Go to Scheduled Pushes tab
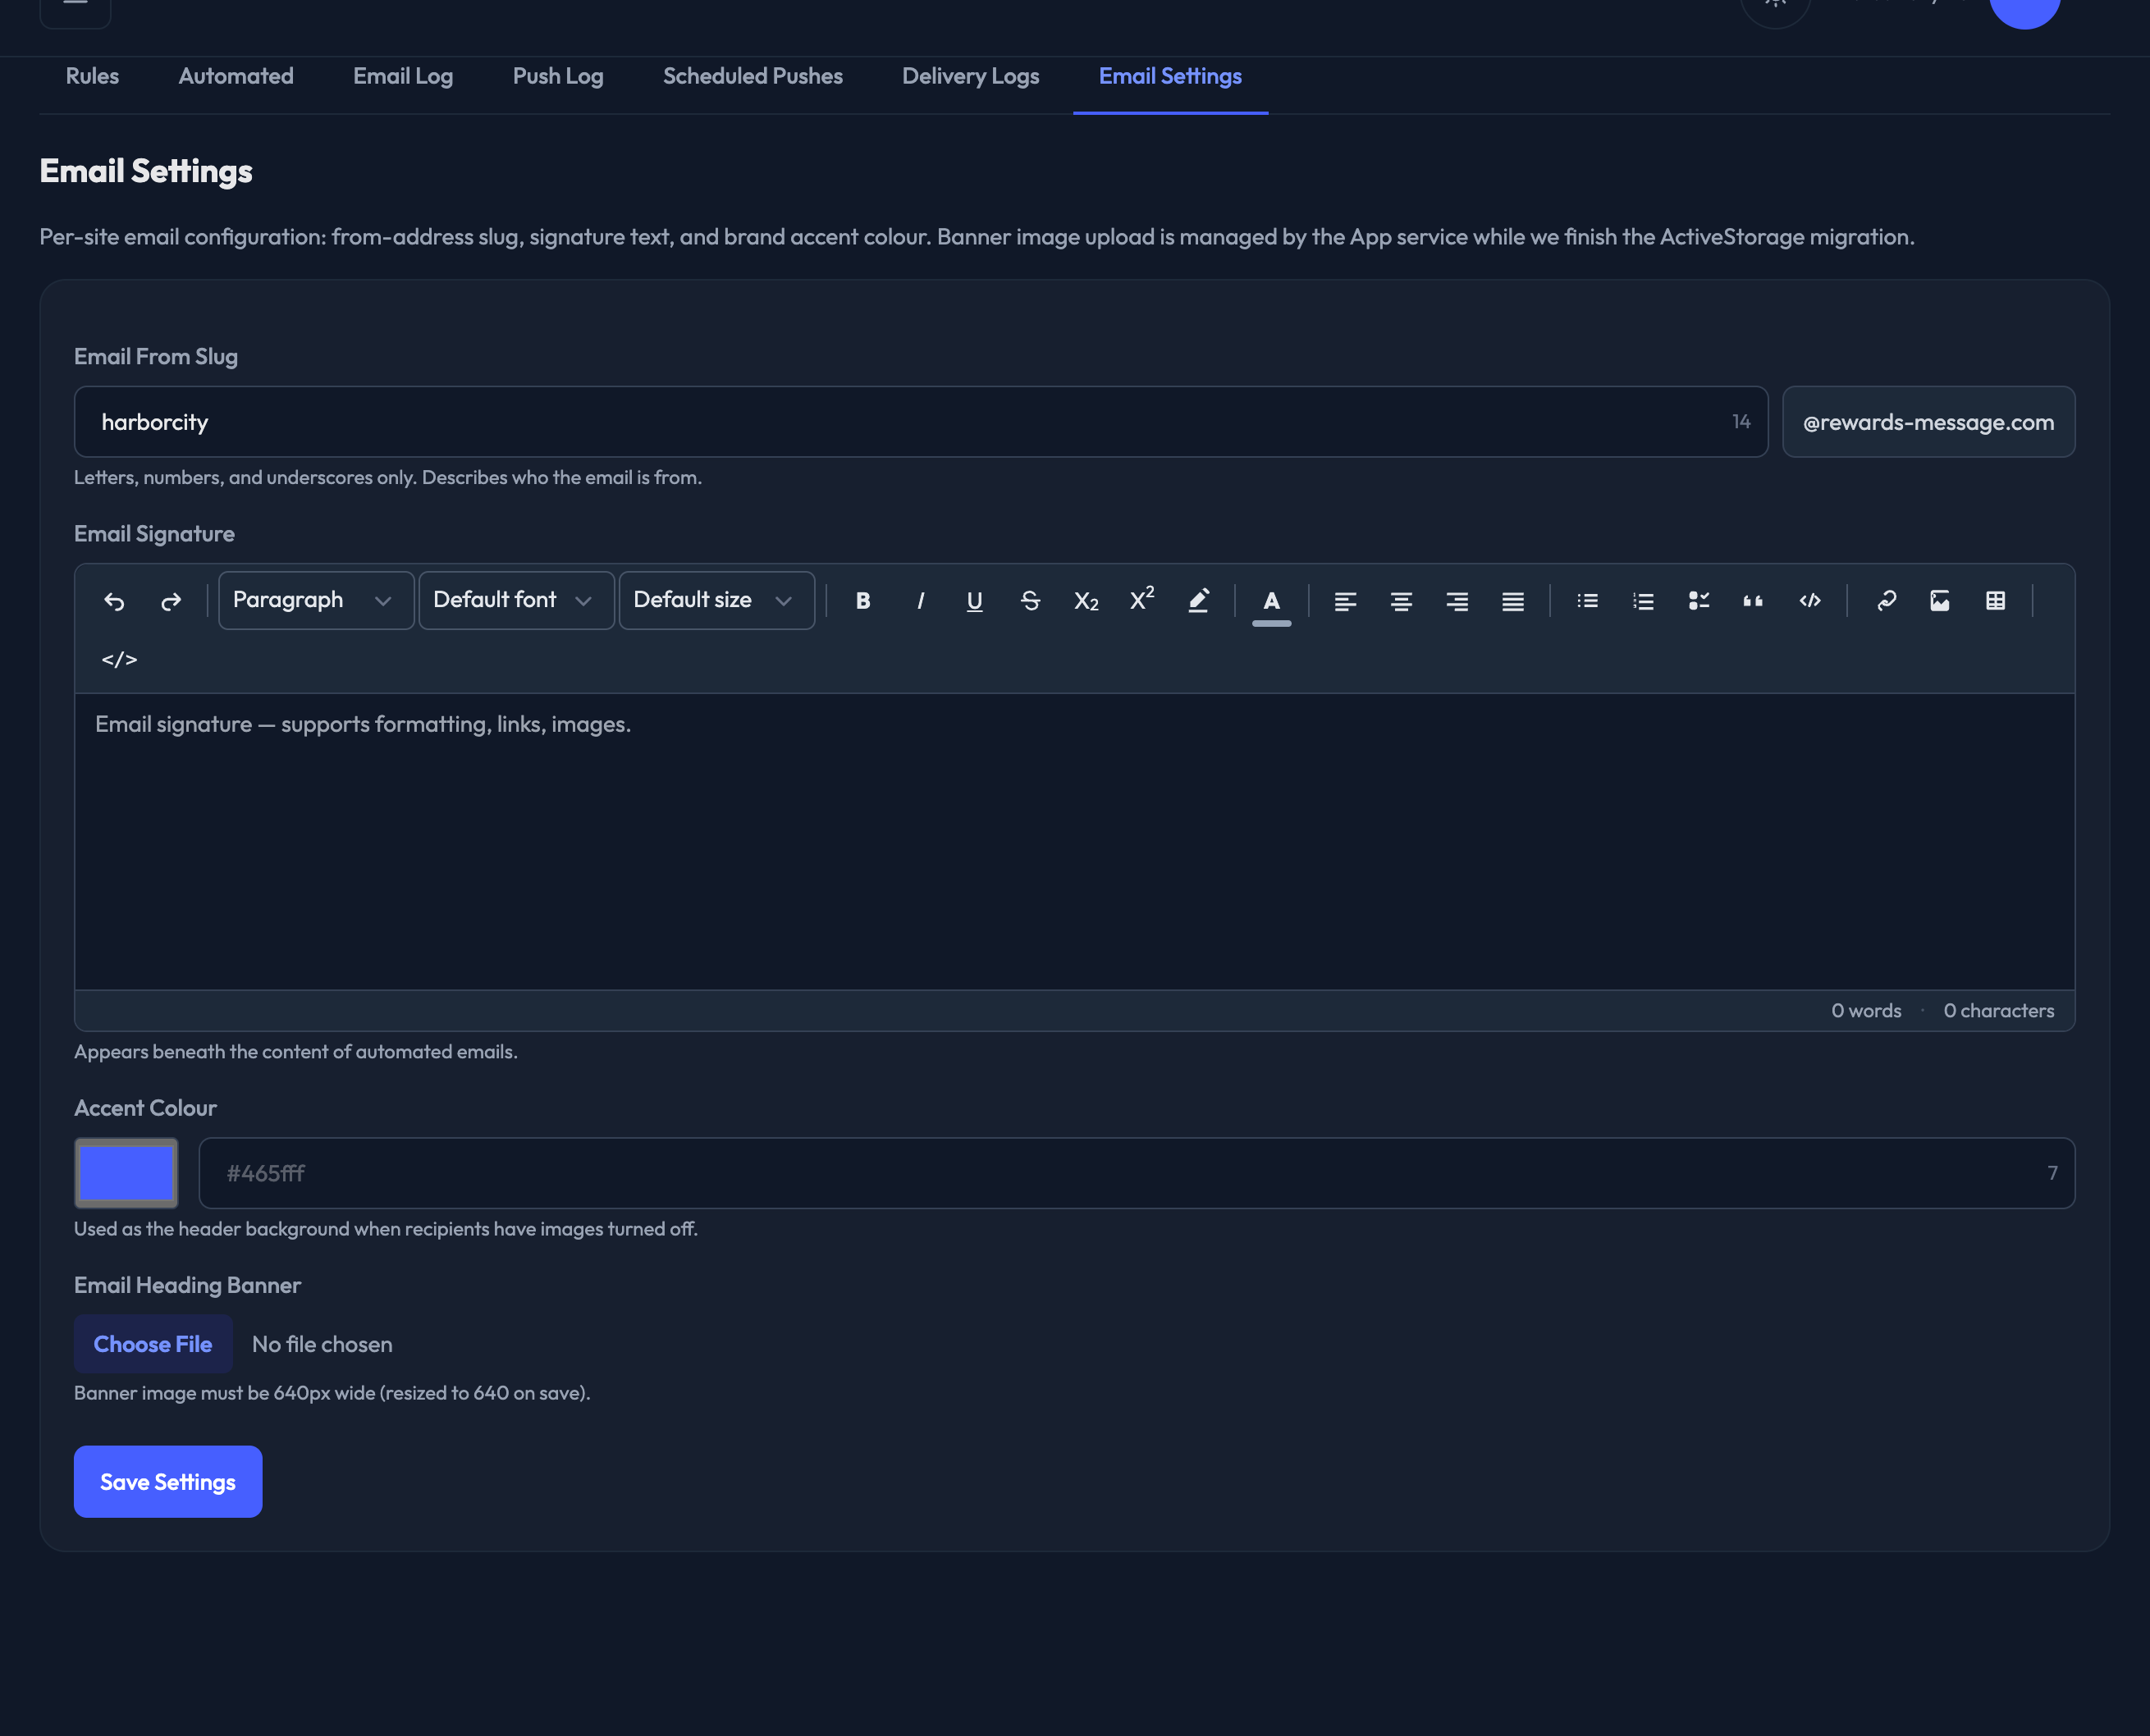The image size is (2150, 1736). 753,77
